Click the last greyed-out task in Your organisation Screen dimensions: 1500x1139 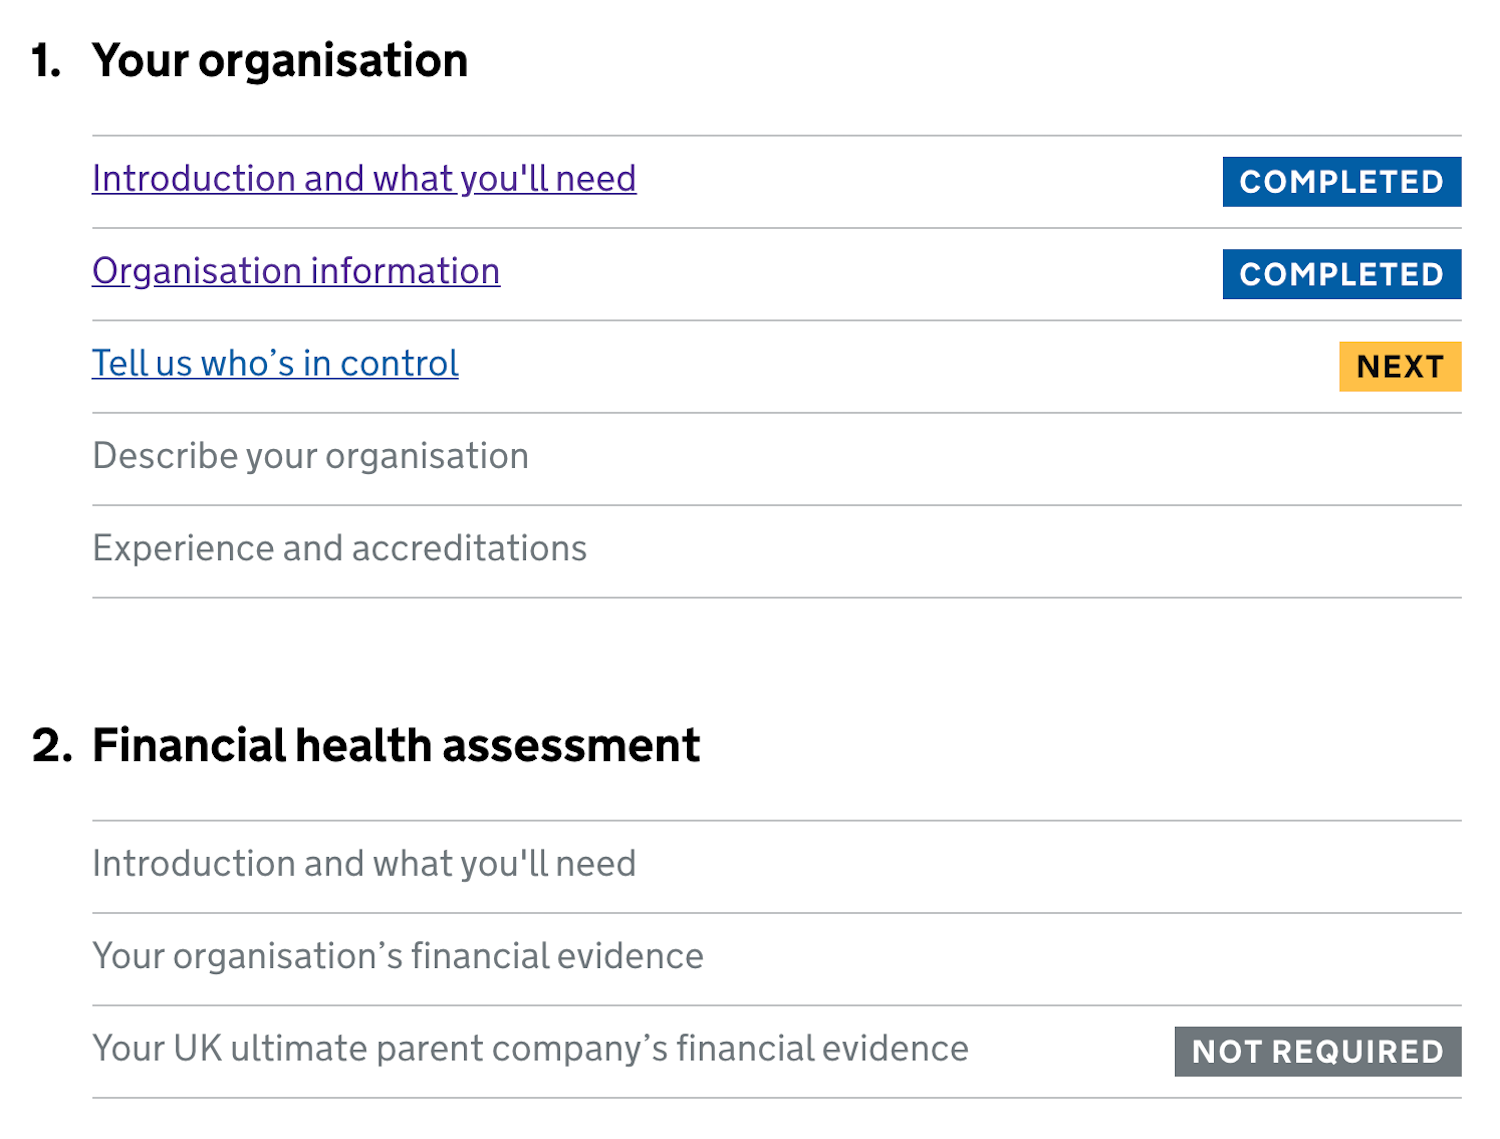[339, 549]
